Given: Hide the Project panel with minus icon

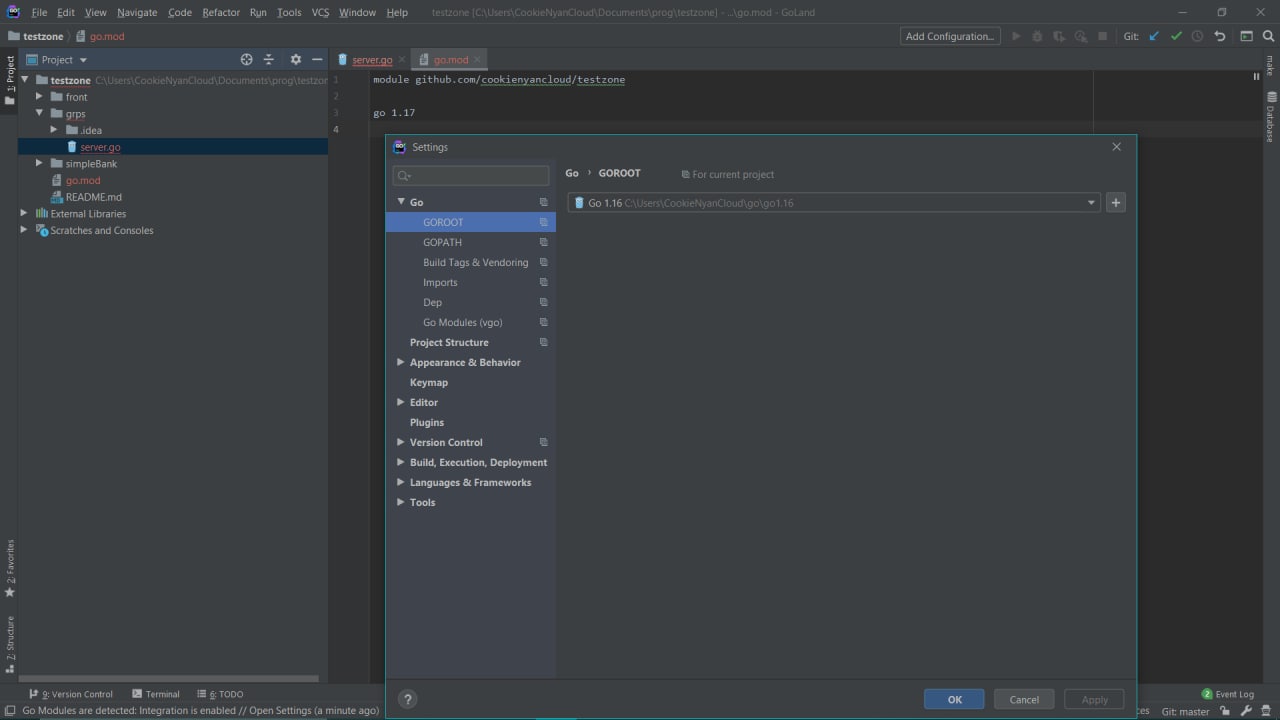Looking at the screenshot, I should point(317,60).
